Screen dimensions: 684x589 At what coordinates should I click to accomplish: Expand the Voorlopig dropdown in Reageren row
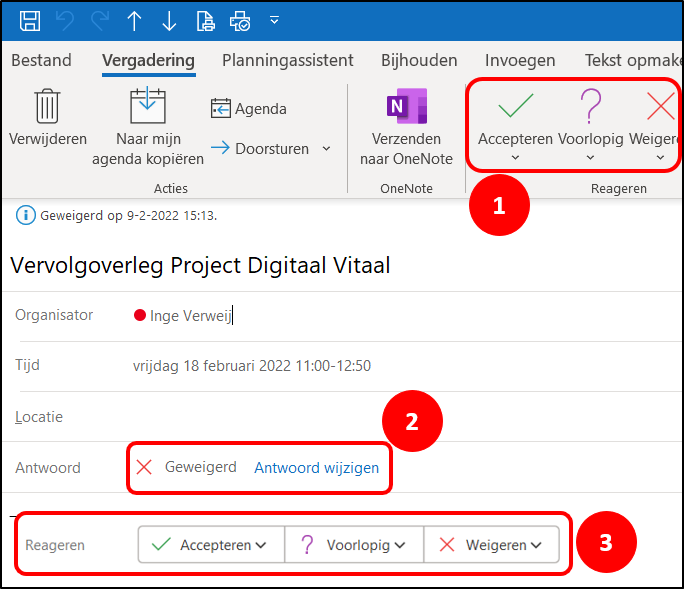coord(400,545)
